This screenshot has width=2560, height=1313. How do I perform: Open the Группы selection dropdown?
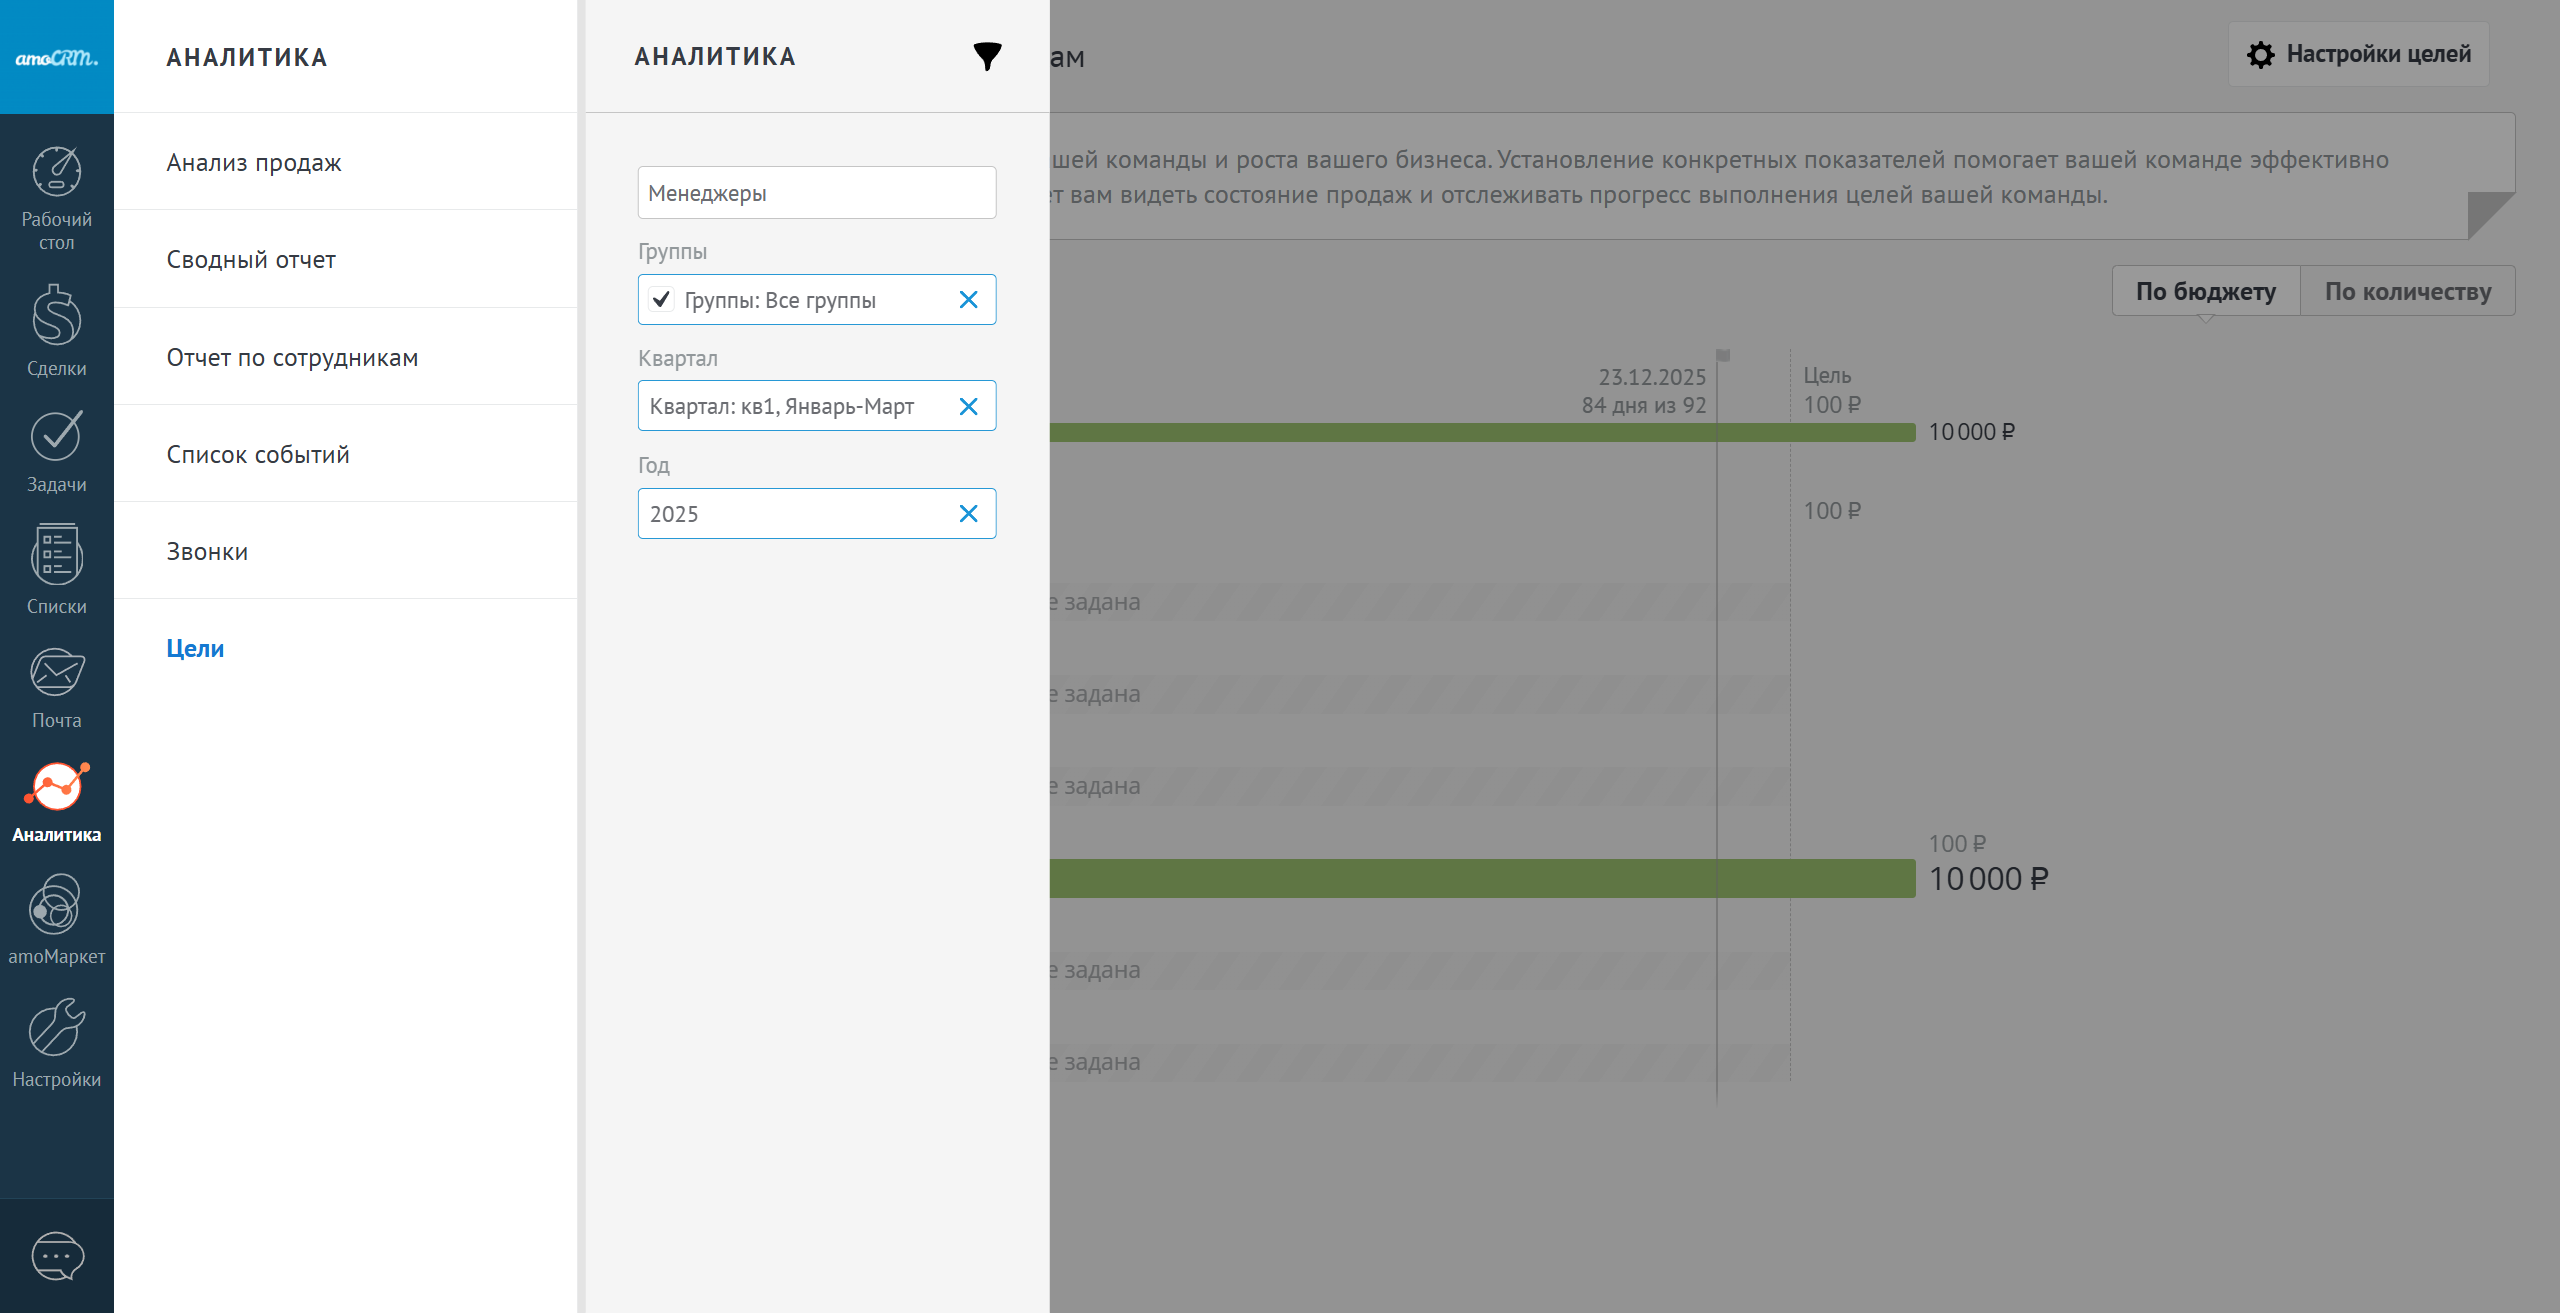point(800,300)
